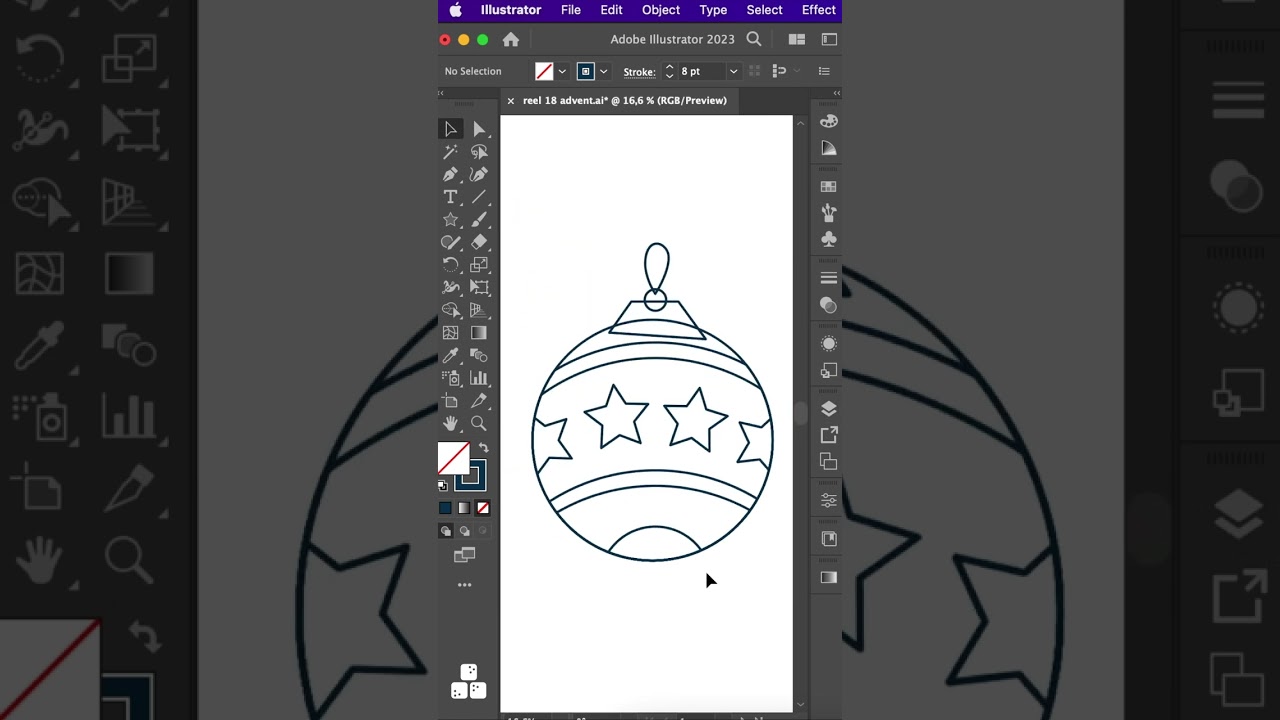1280x720 pixels.
Task: Open Illustrator application menu
Action: point(511,10)
